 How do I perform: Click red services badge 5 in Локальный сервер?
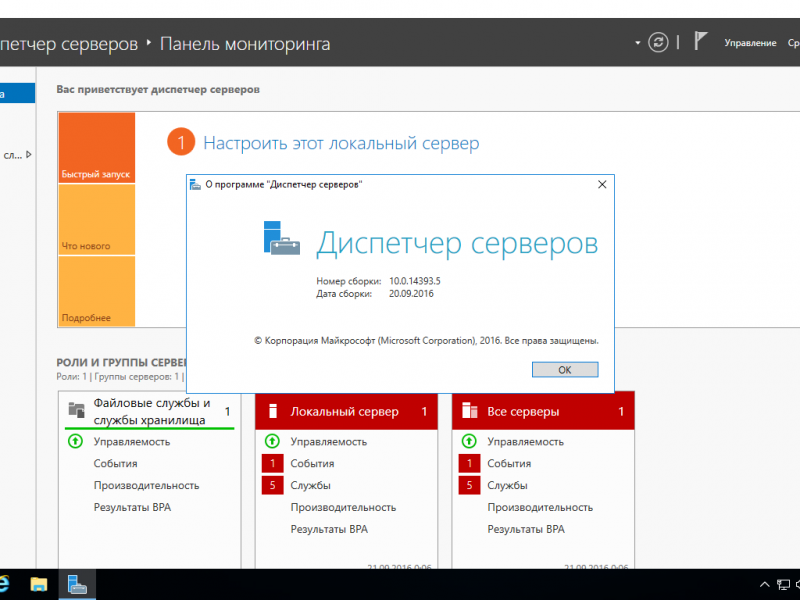pos(272,485)
